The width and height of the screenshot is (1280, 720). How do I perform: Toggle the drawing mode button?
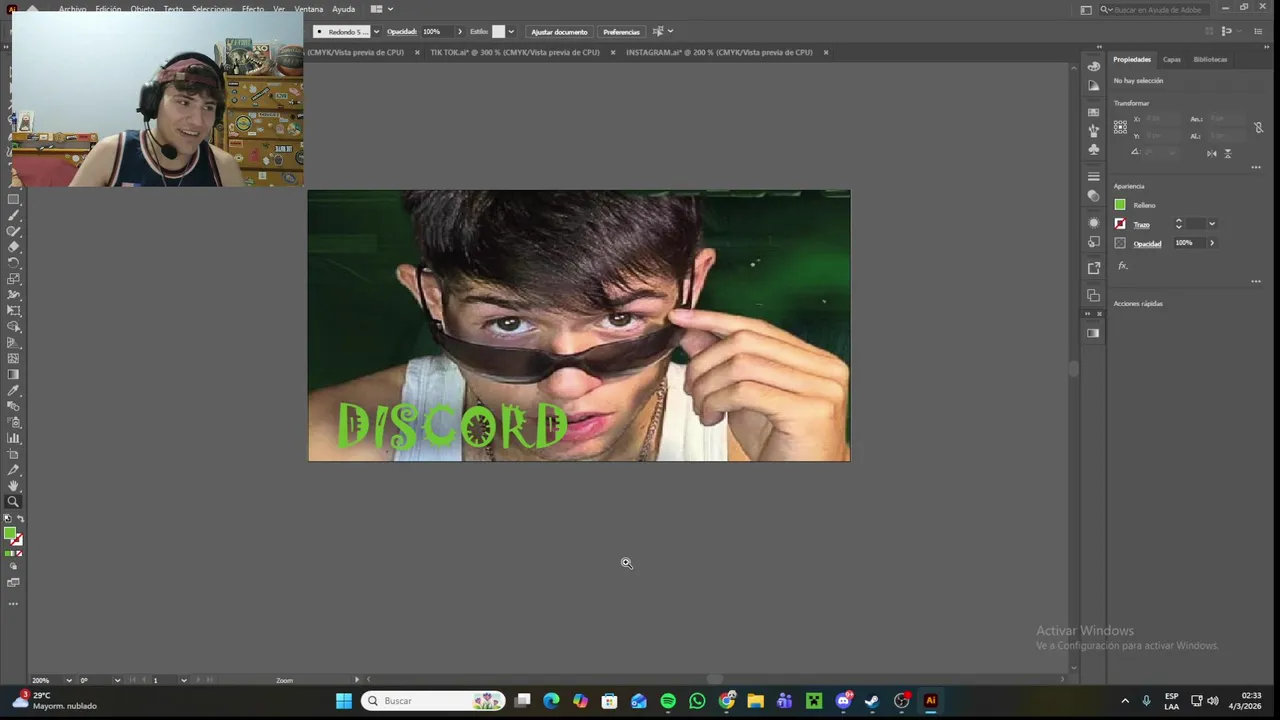[x=13, y=567]
